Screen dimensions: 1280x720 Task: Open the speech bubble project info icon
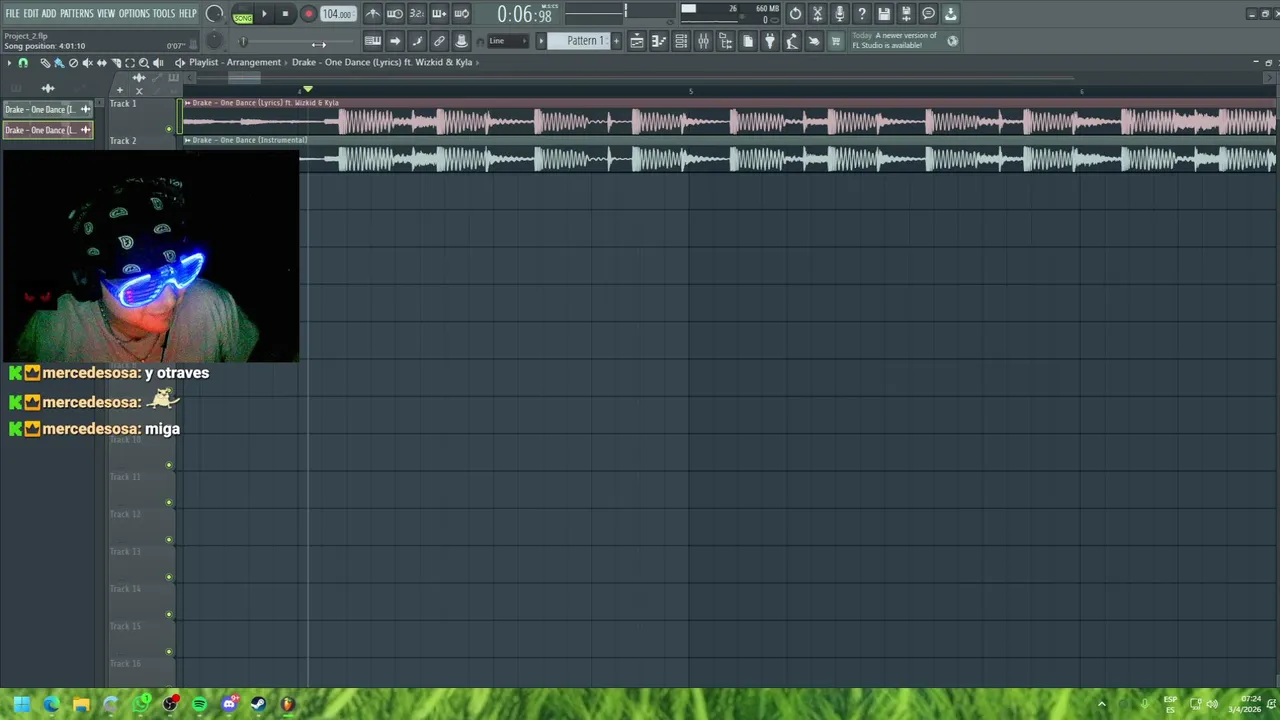928,14
